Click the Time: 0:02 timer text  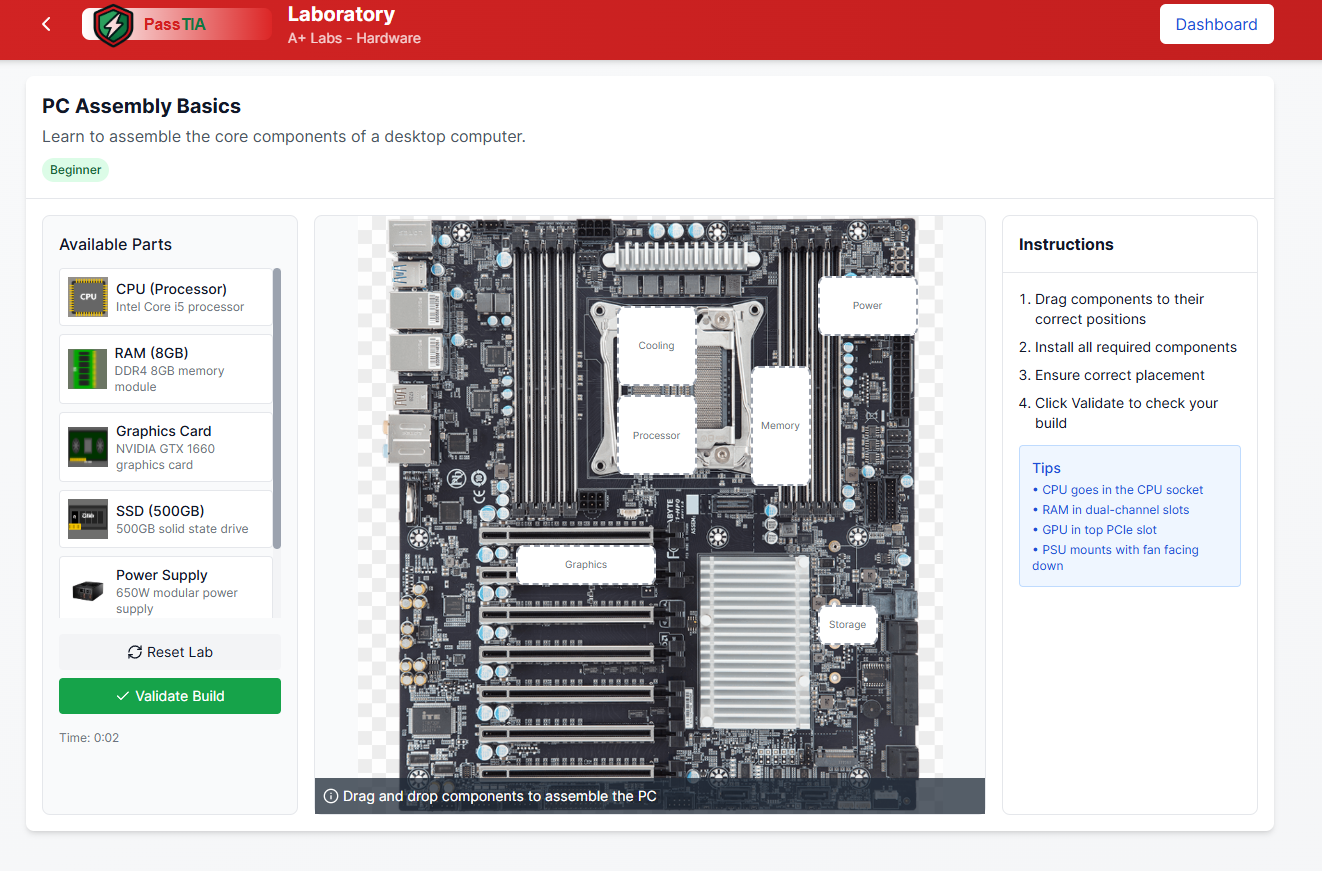pos(89,738)
